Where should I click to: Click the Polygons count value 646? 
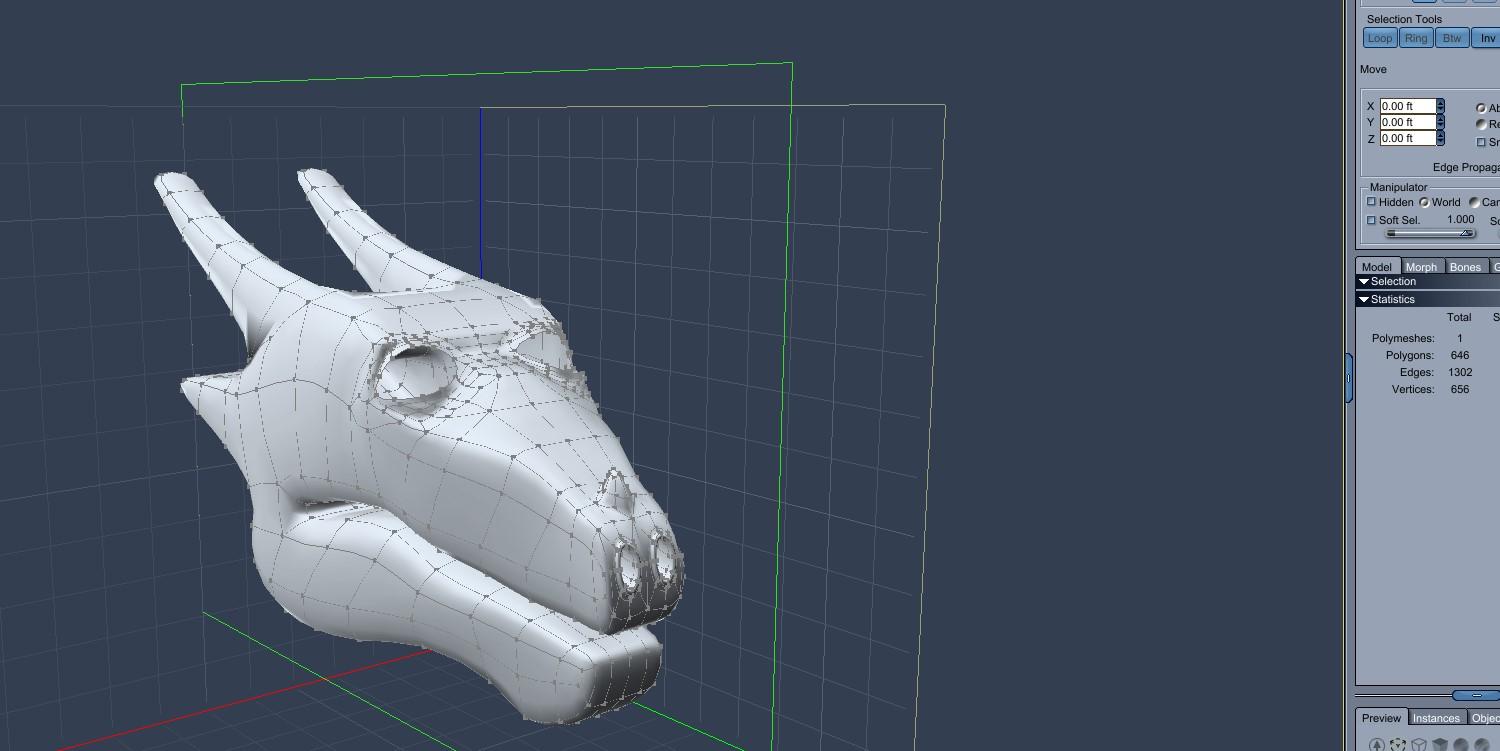[1460, 355]
